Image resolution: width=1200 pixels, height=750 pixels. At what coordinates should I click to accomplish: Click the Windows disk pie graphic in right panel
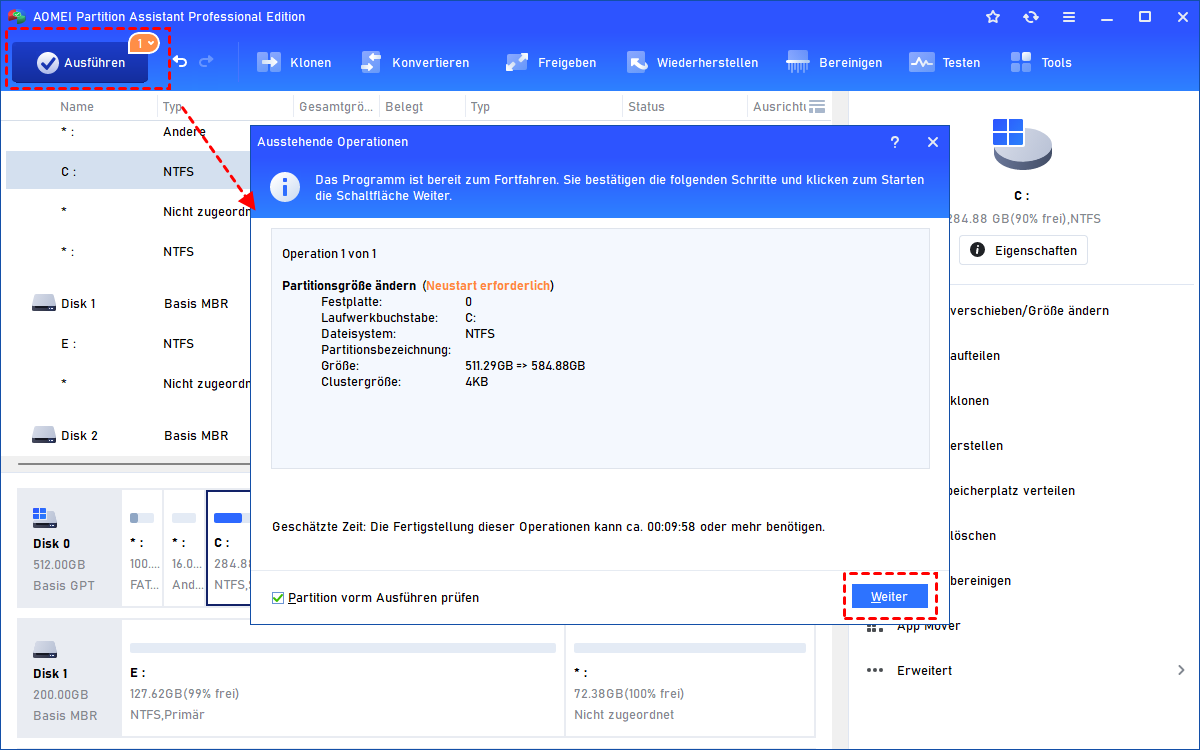click(x=1022, y=143)
